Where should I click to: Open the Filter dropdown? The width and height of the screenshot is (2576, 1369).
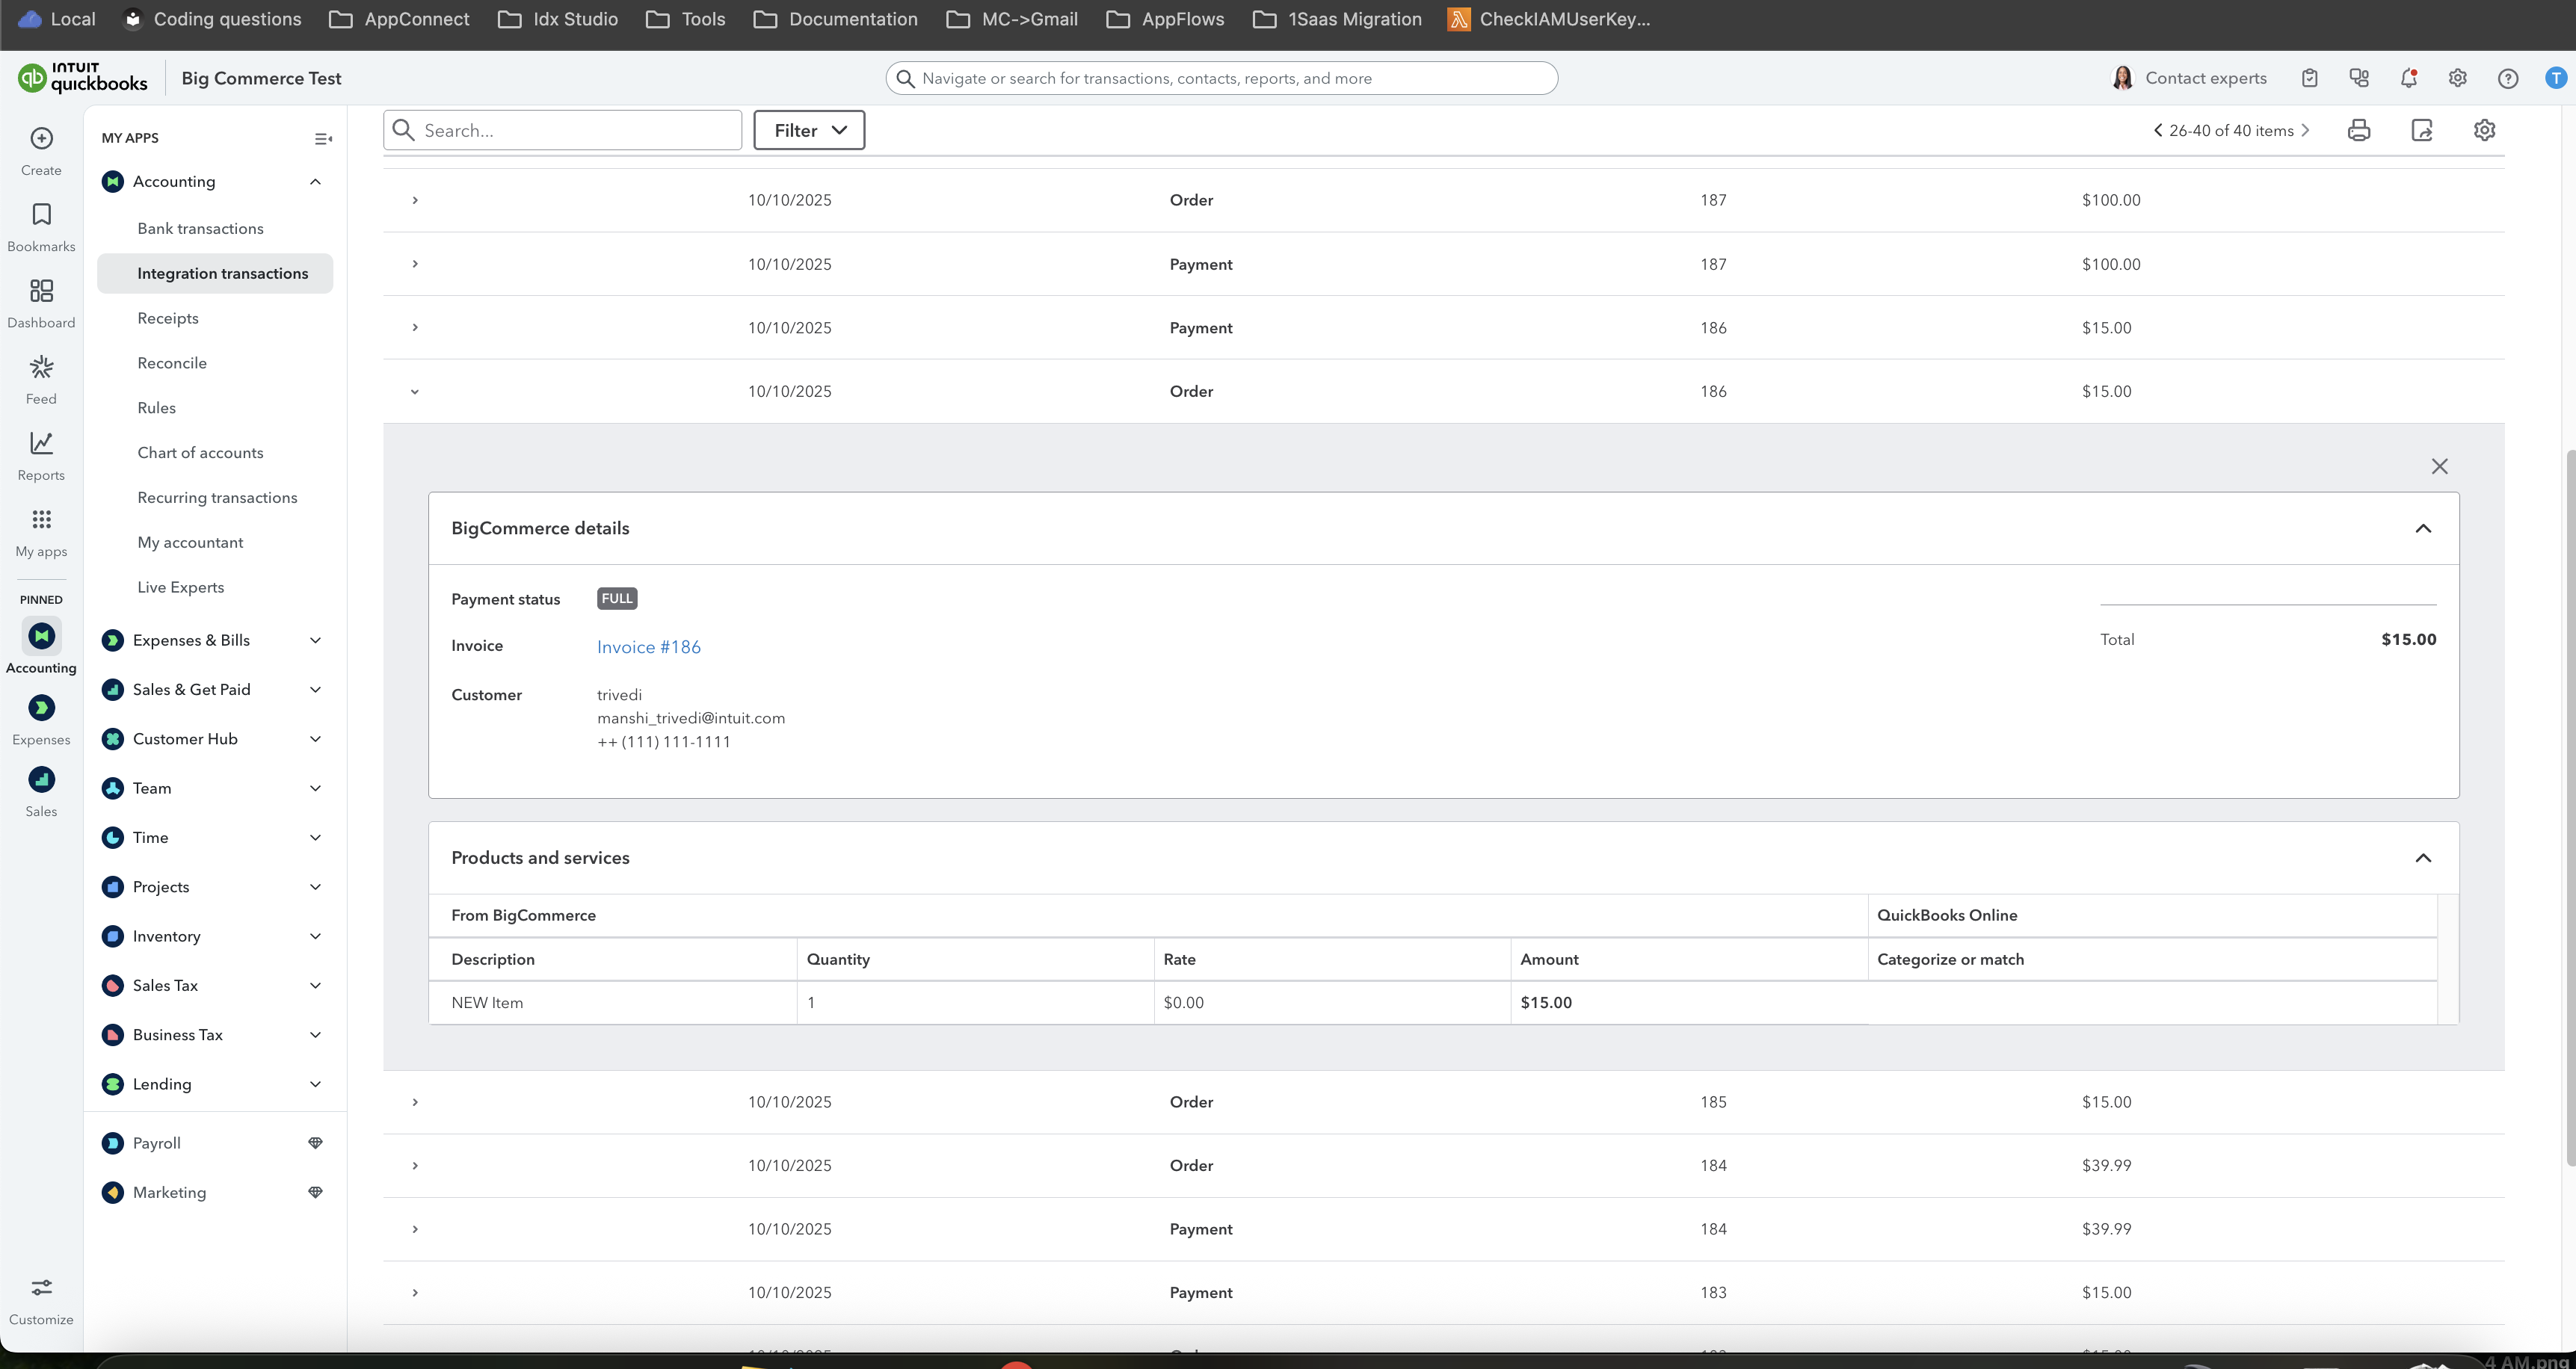point(809,130)
